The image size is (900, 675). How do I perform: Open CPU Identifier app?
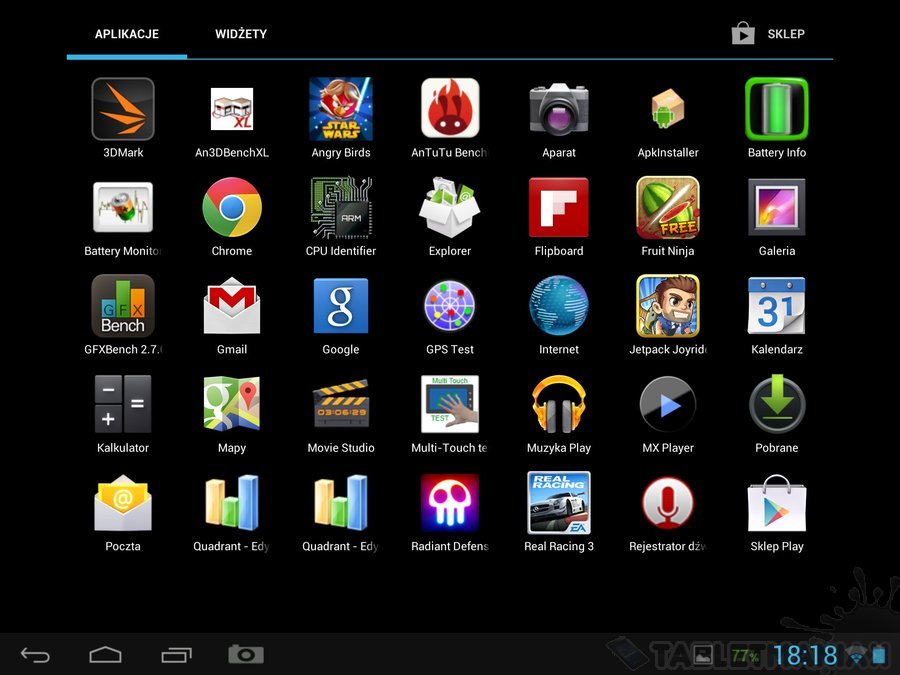340,207
